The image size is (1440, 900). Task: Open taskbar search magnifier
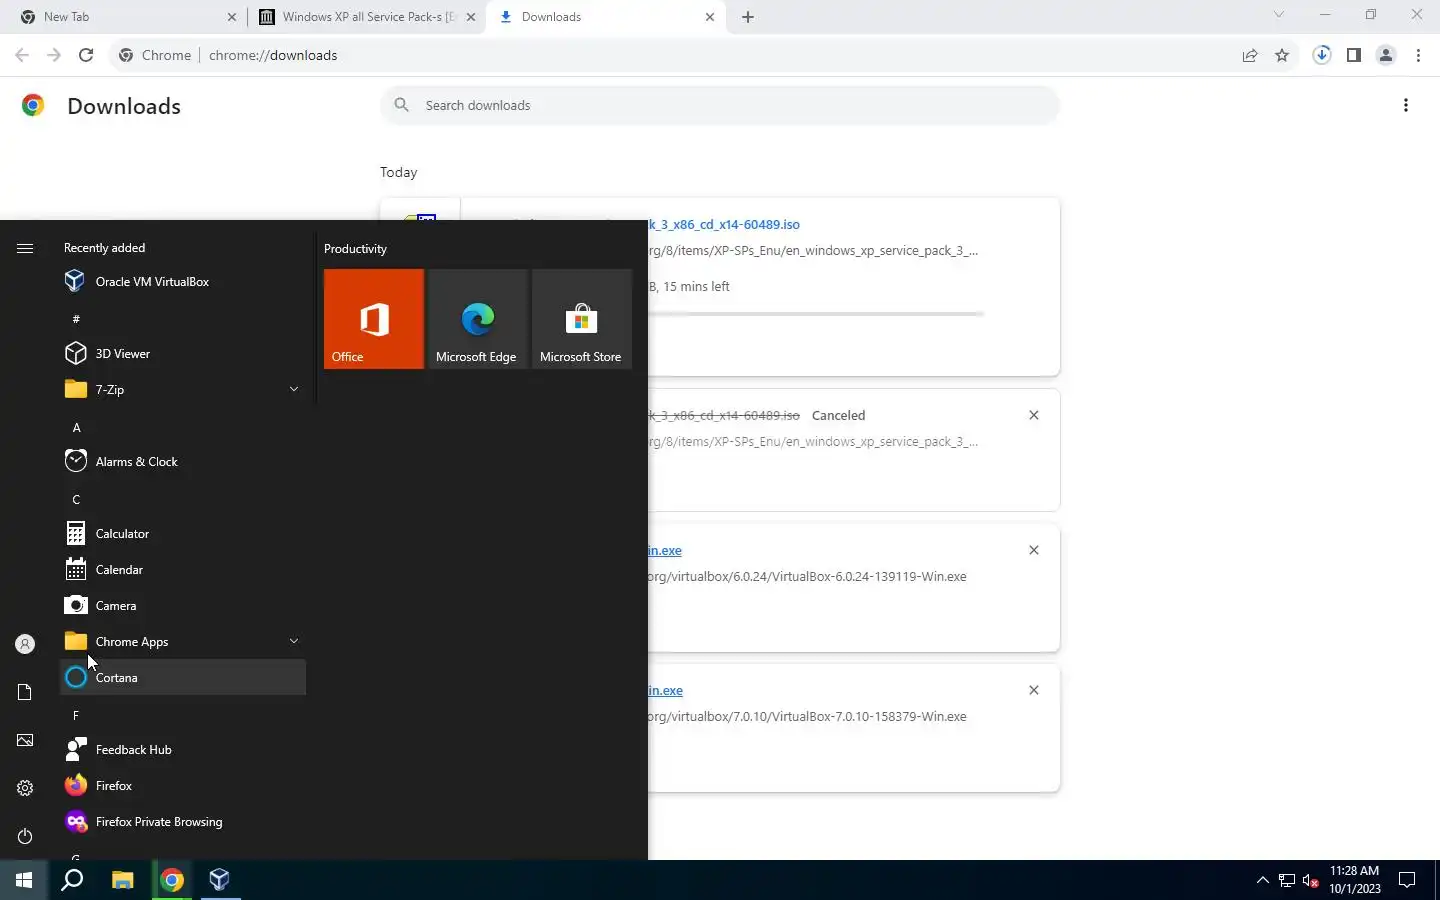pyautogui.click(x=72, y=880)
